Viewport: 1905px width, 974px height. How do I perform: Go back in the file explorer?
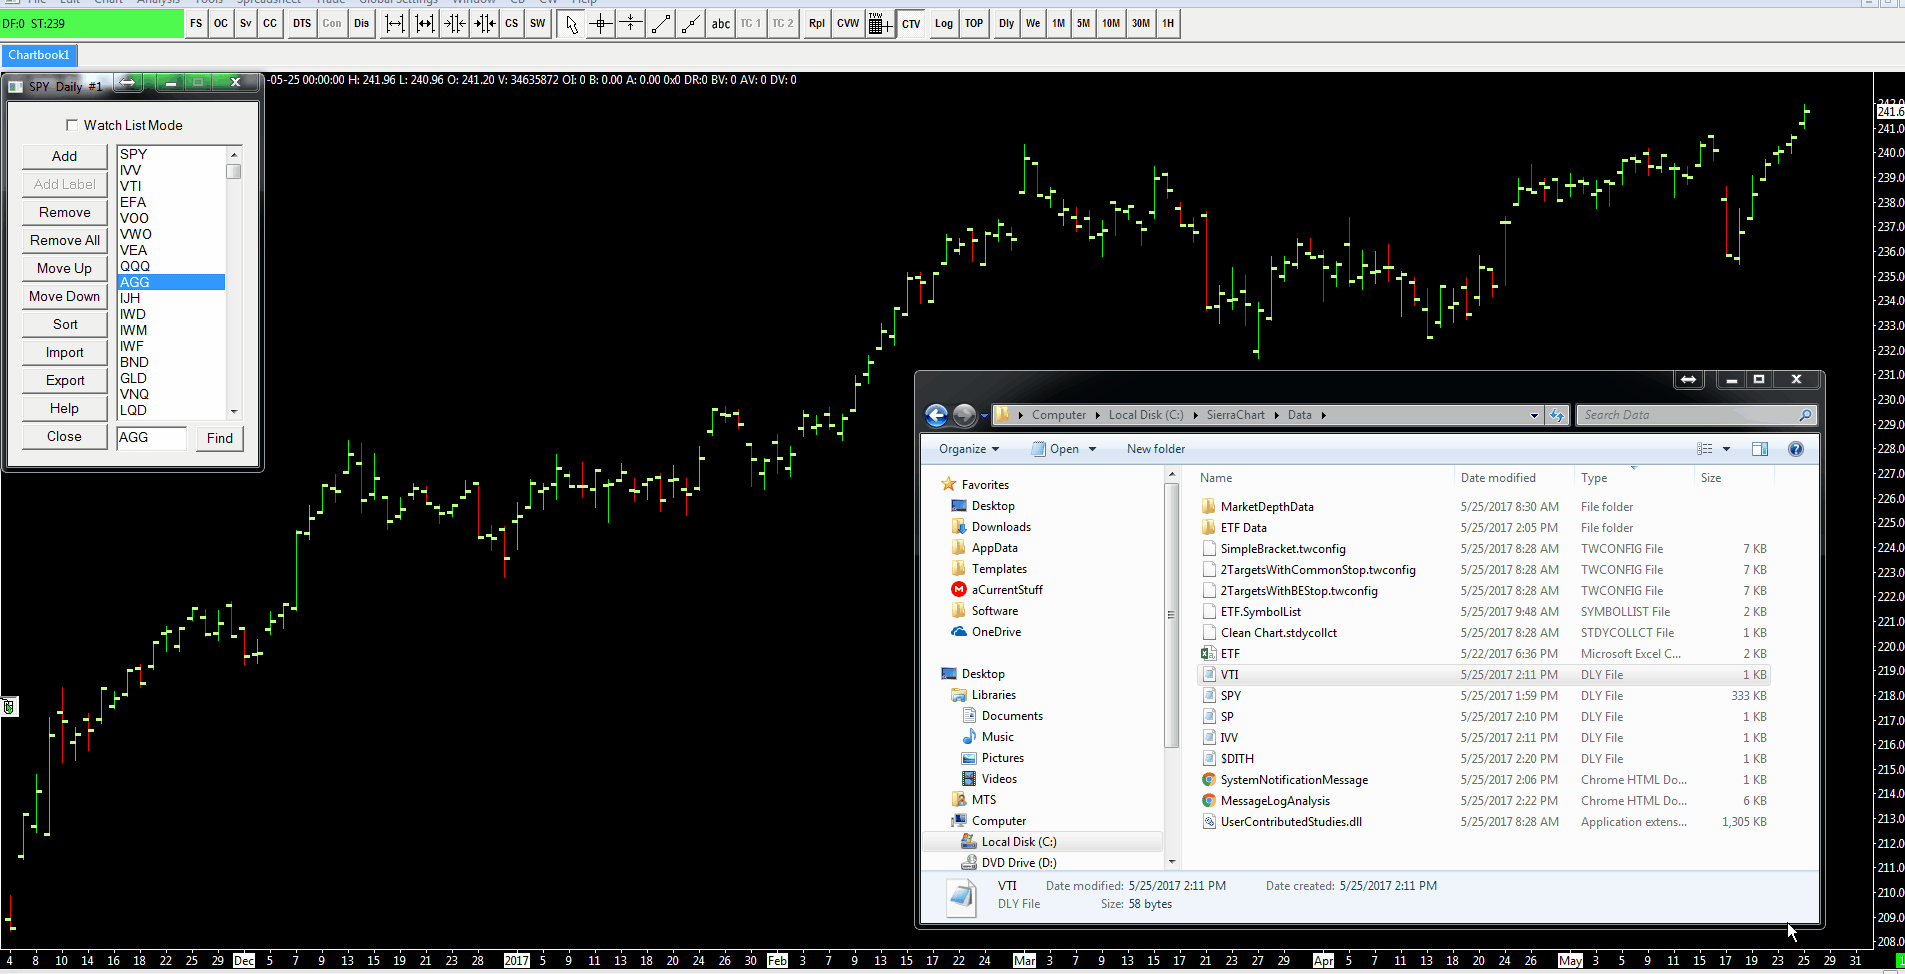tap(936, 415)
